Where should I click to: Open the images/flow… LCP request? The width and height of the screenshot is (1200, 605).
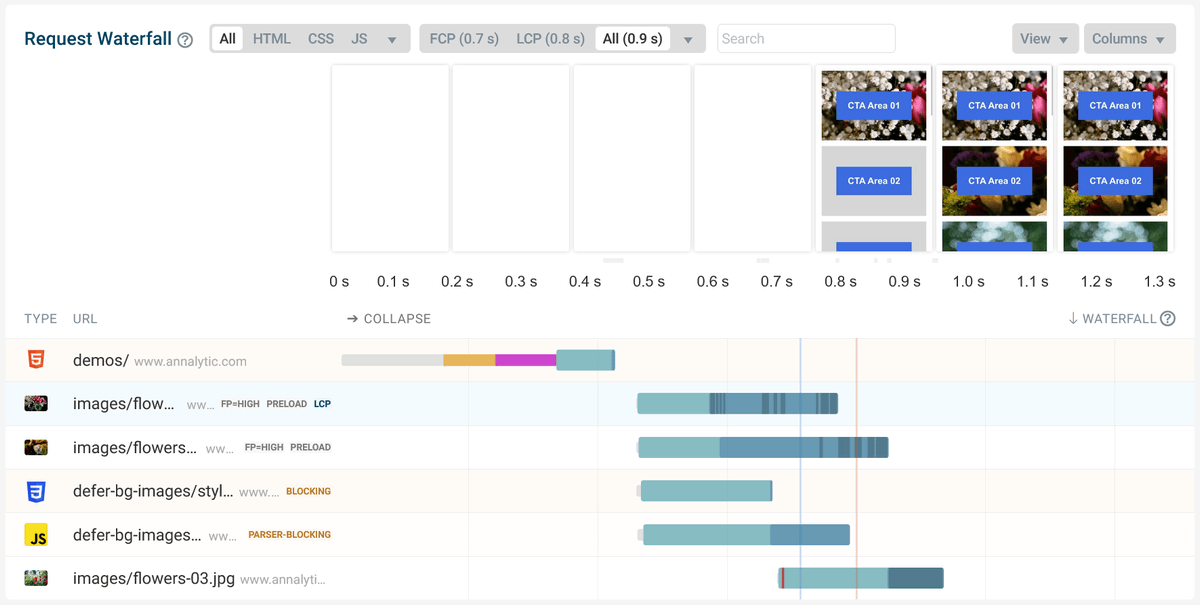(600, 404)
